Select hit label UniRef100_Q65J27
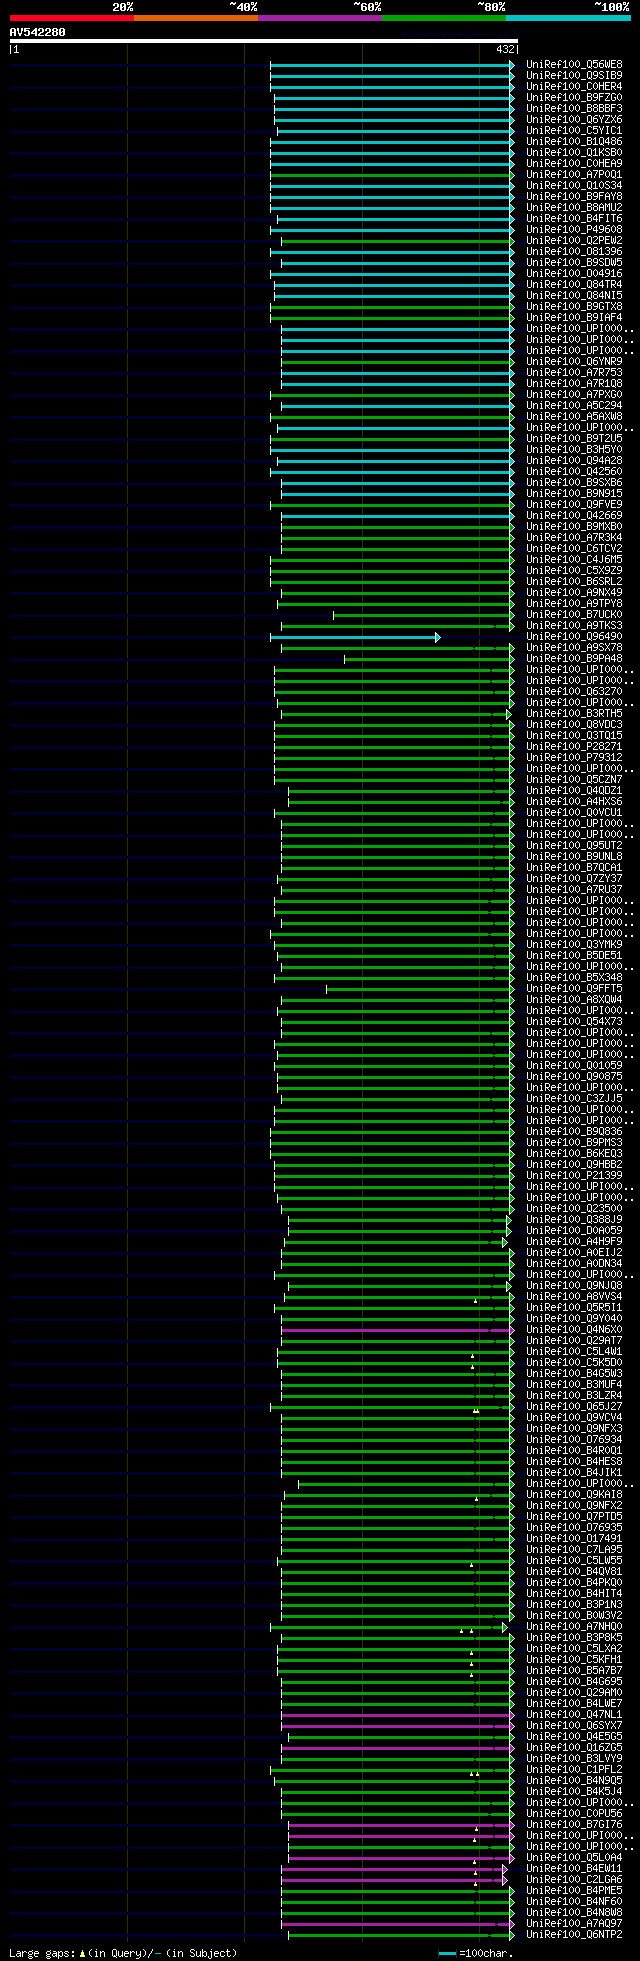Image resolution: width=640 pixels, height=1961 pixels. coord(574,1407)
